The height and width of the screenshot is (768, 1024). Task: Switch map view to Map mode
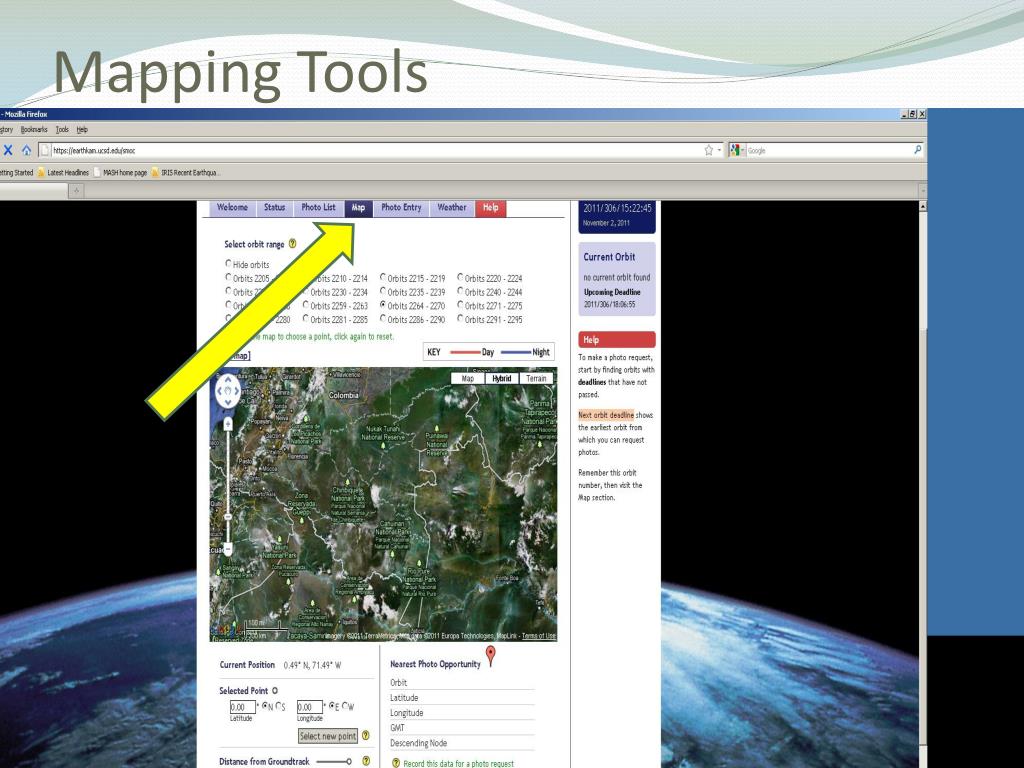468,378
